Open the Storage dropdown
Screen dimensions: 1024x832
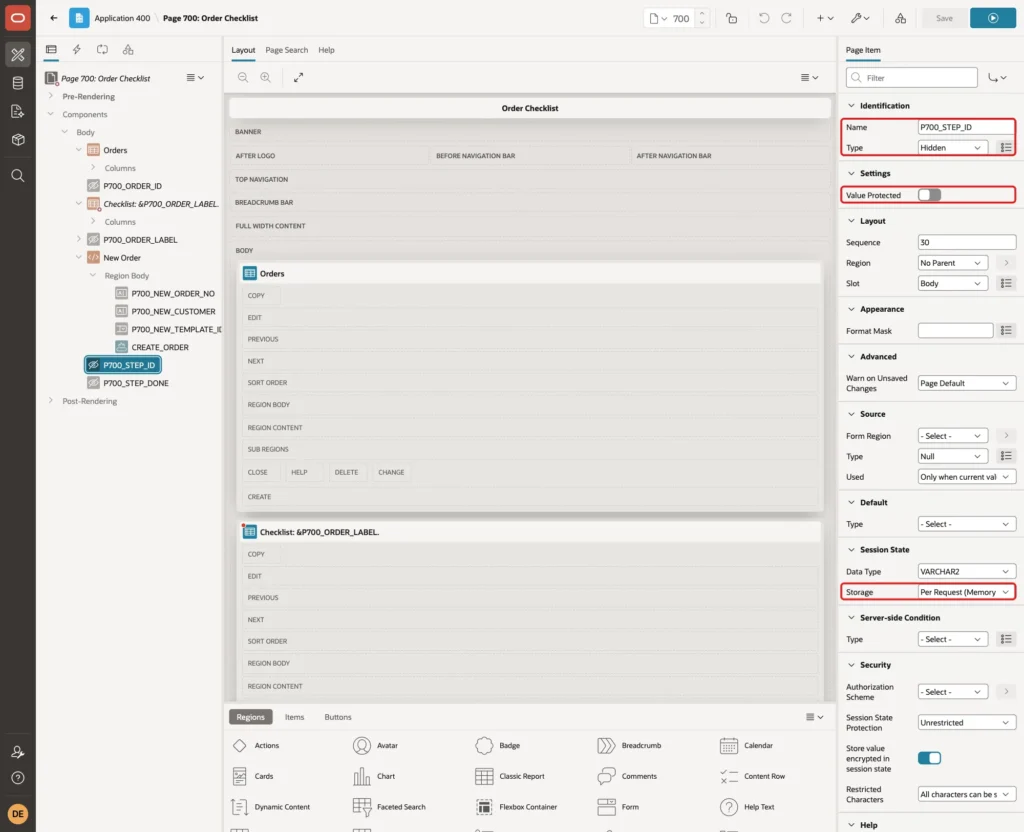(966, 592)
